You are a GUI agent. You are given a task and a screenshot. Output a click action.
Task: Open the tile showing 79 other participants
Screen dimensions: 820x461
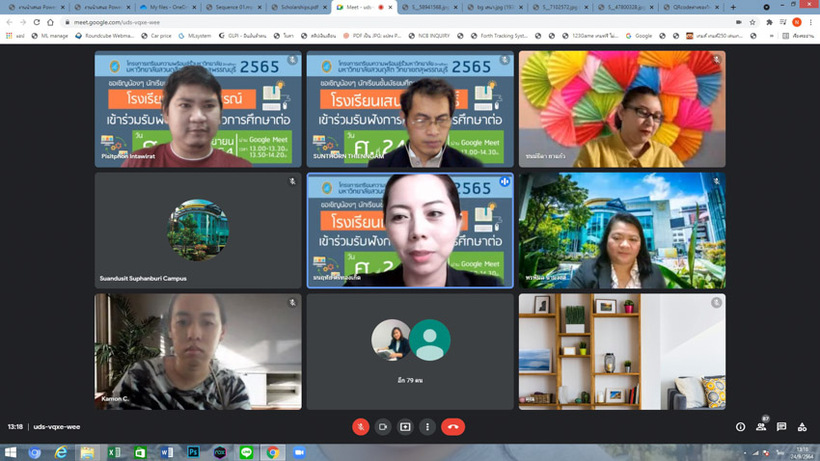point(410,351)
